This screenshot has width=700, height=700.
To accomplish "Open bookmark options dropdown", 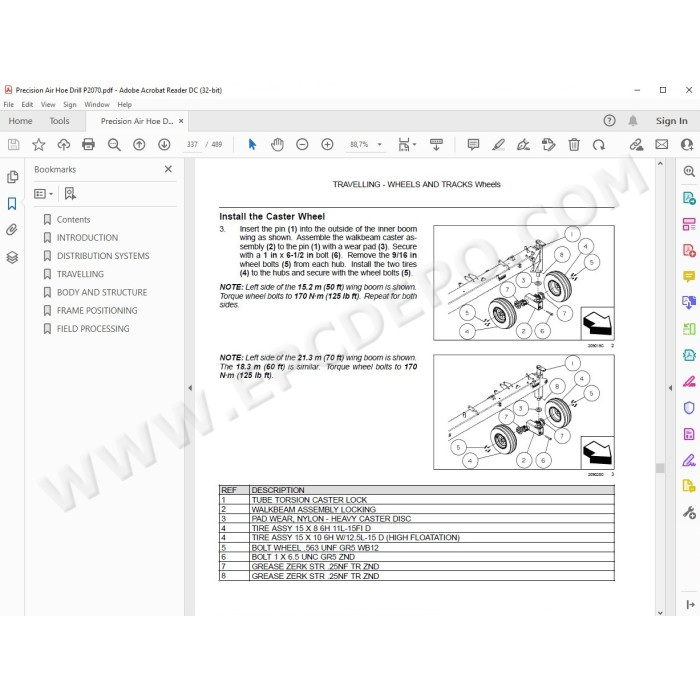I will pos(43,193).
